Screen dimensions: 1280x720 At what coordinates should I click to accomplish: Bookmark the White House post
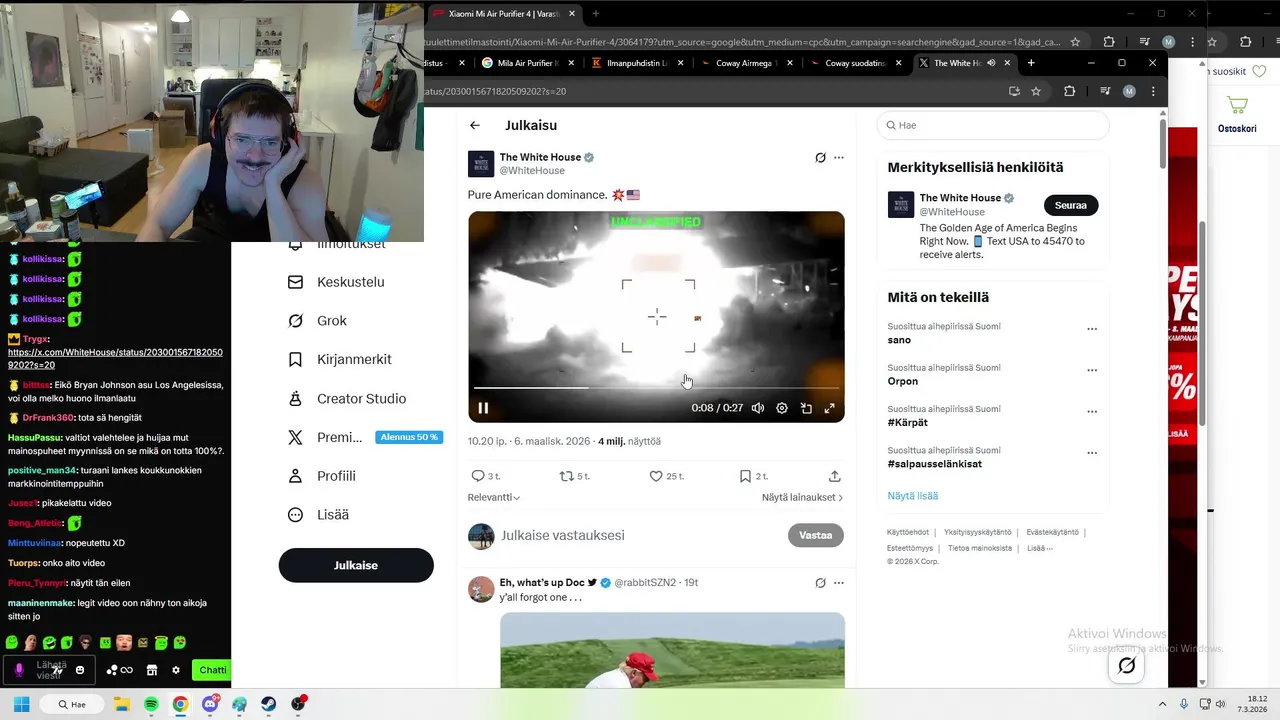[745, 476]
